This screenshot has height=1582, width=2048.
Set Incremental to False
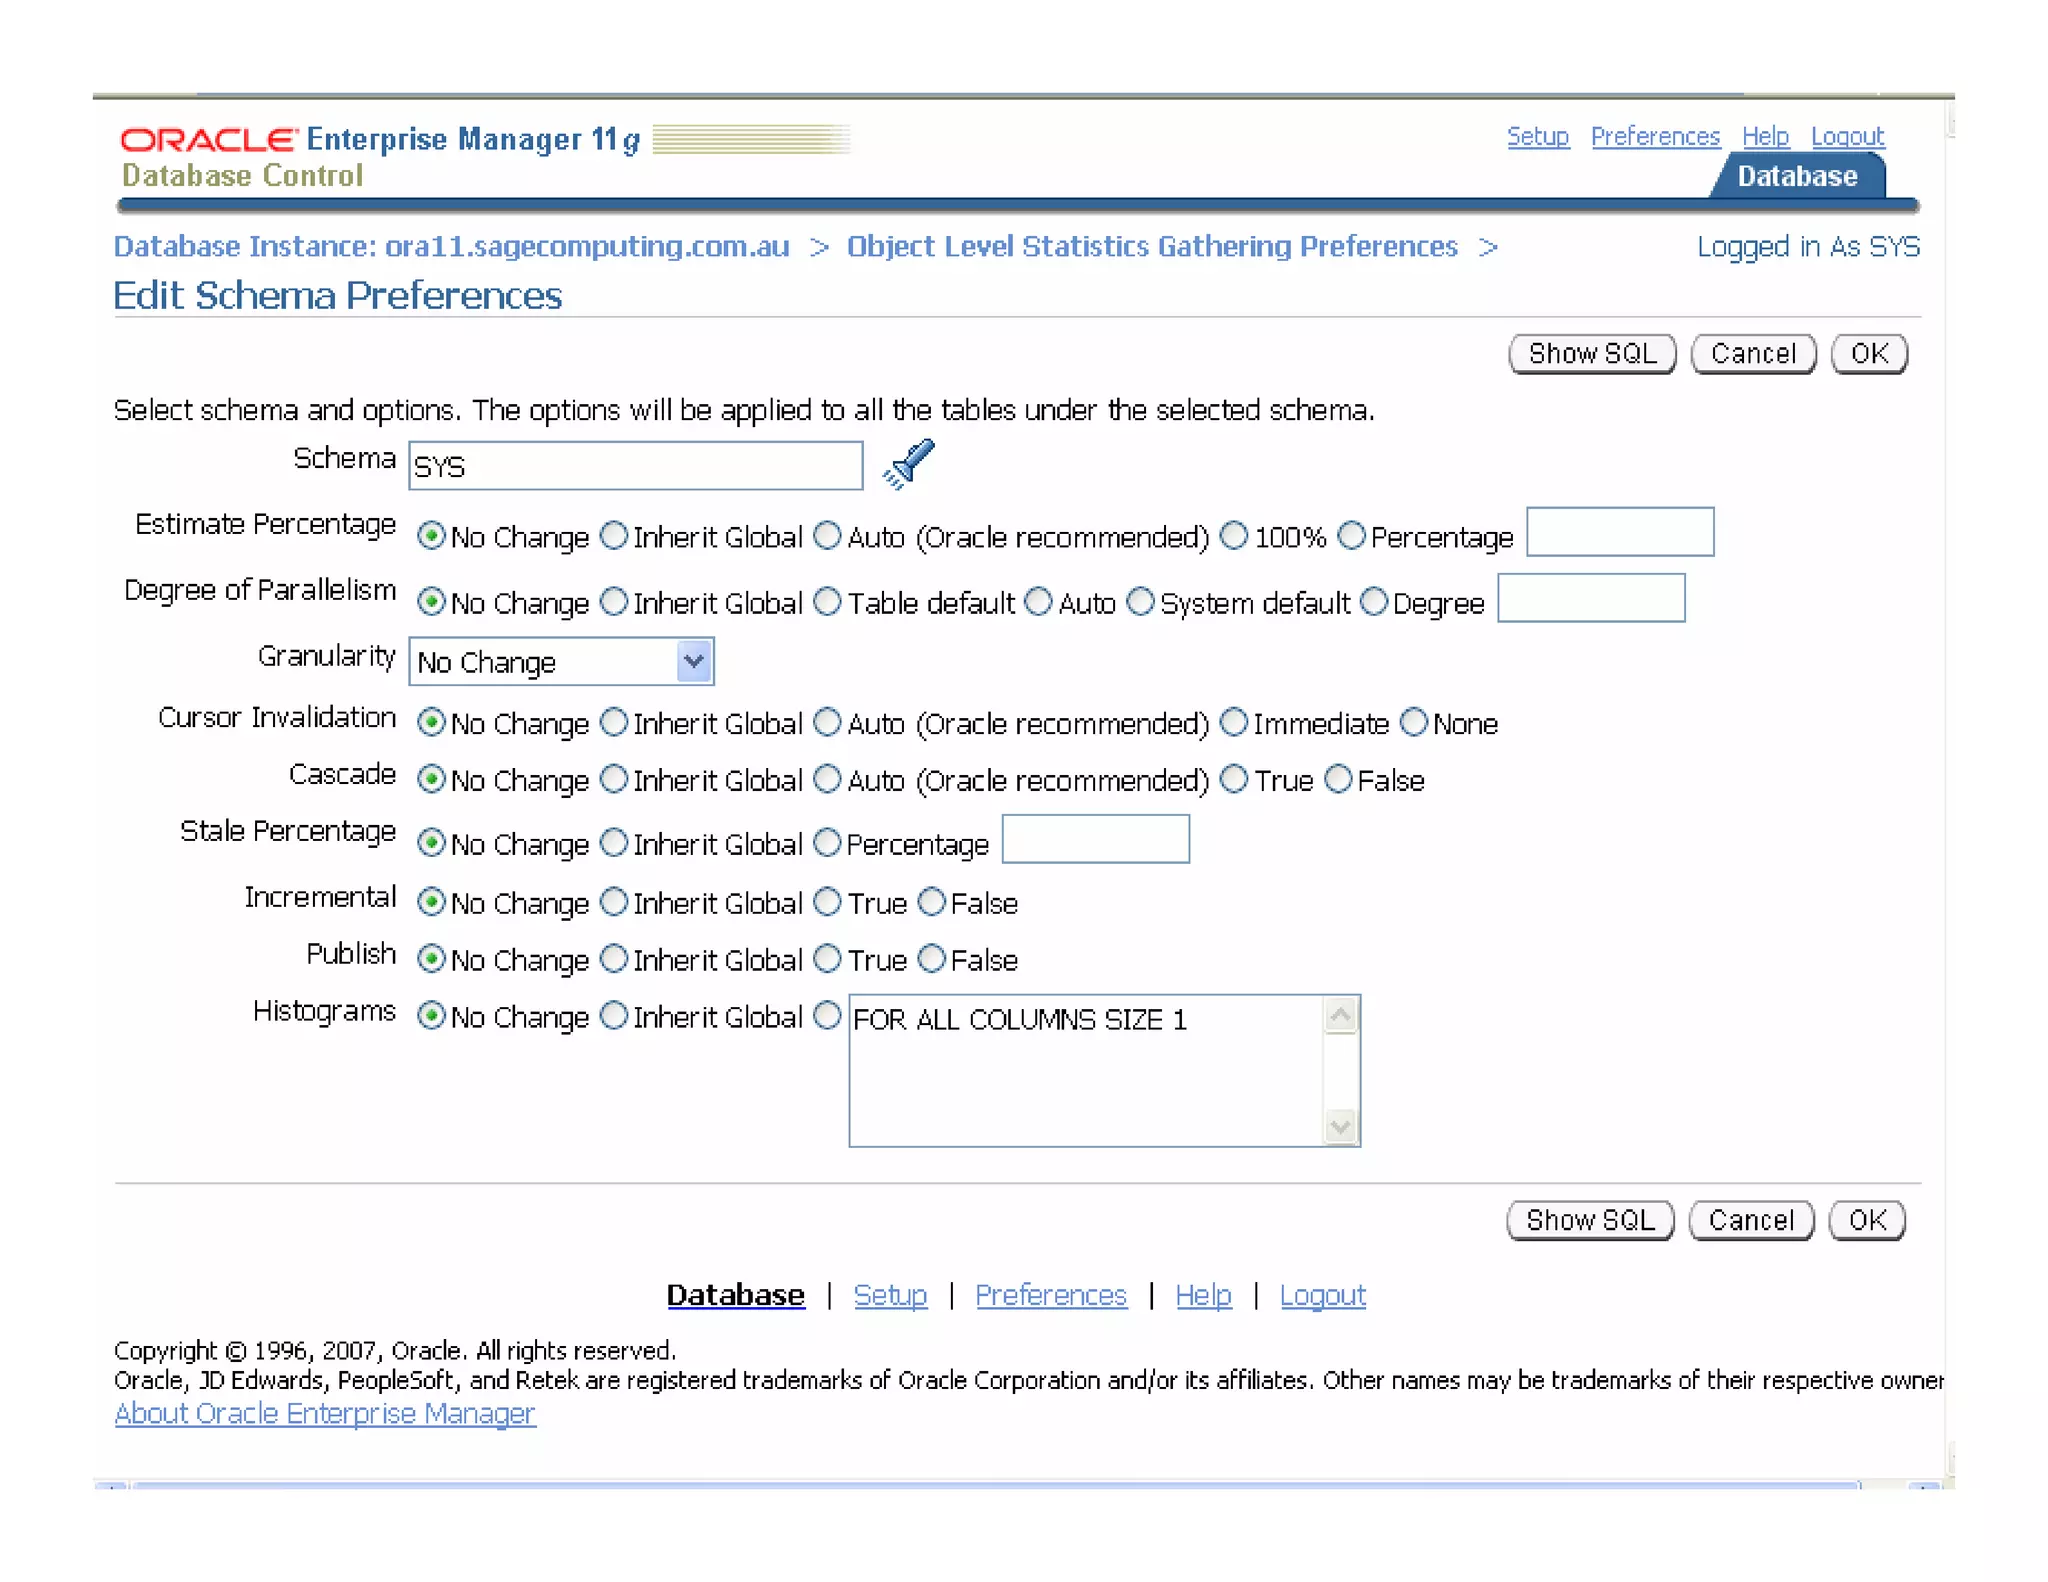click(931, 902)
